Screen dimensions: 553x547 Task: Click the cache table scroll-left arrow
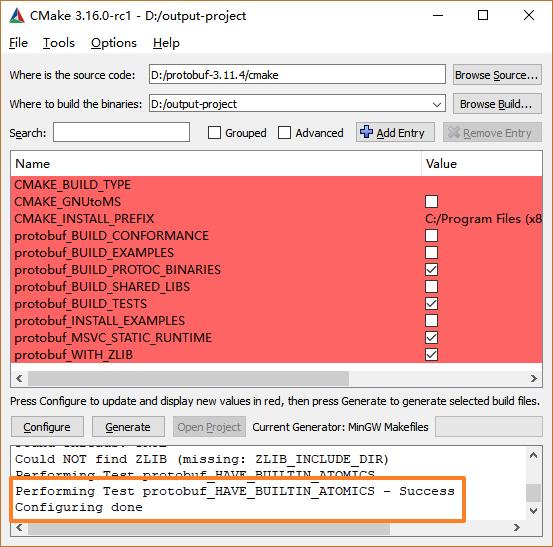19,378
